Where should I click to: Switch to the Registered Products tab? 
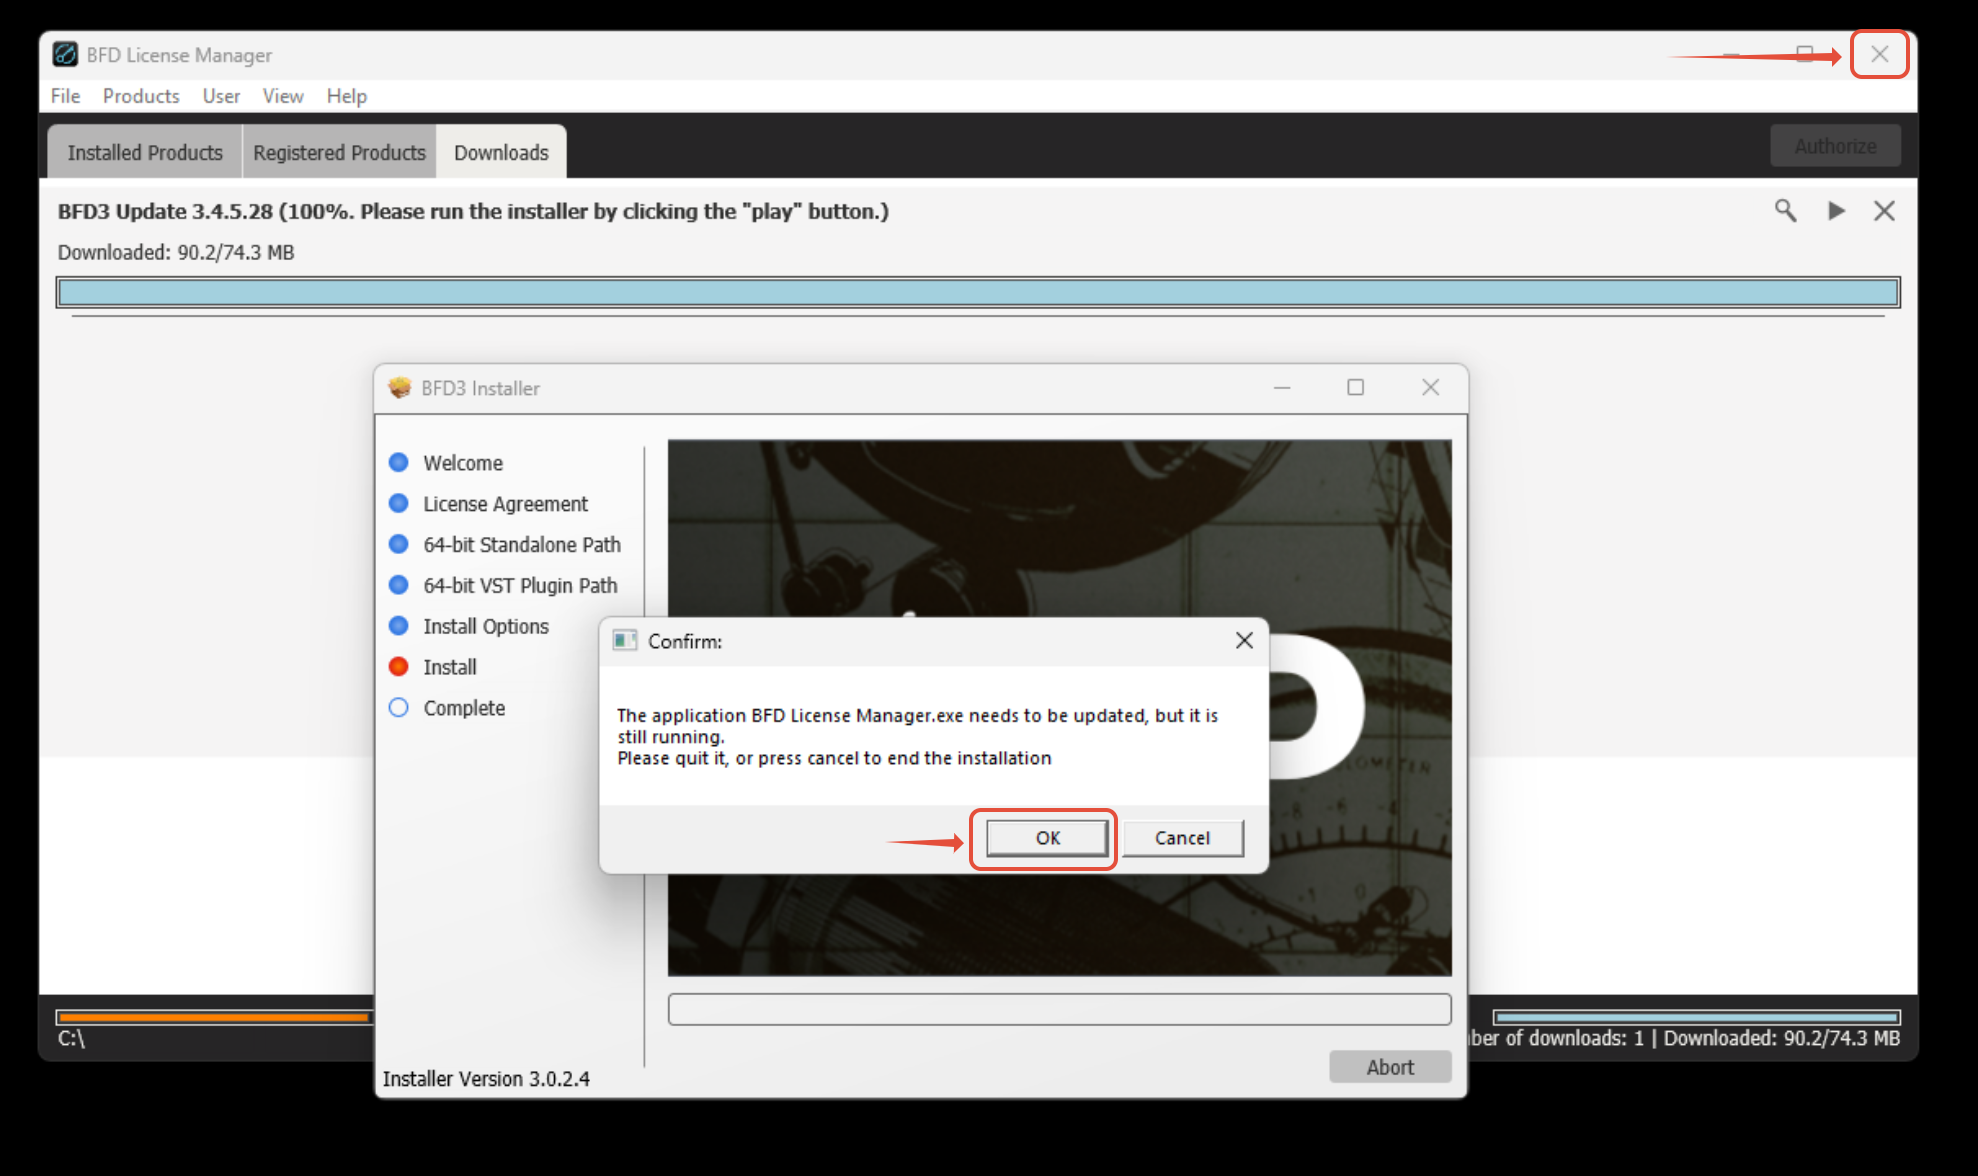(x=339, y=153)
